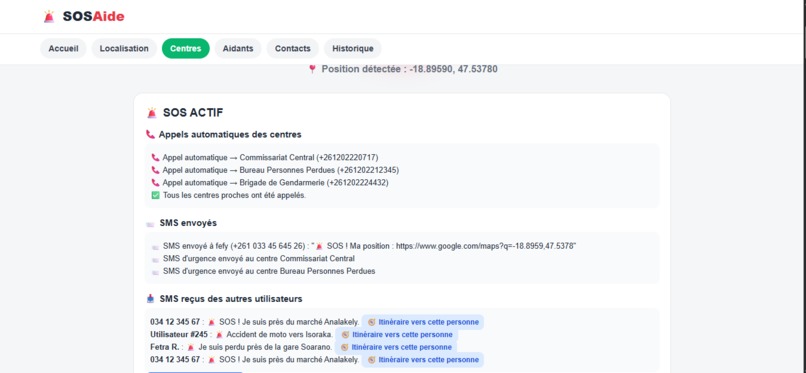Click the SOSAide brand name
The width and height of the screenshot is (806, 373).
tap(94, 16)
